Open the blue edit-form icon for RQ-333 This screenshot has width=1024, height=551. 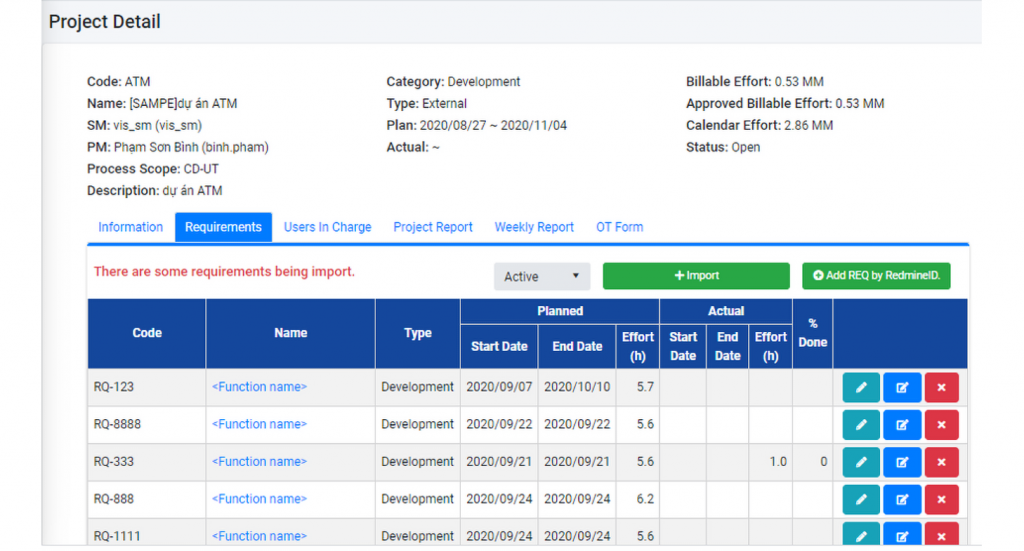coord(902,462)
